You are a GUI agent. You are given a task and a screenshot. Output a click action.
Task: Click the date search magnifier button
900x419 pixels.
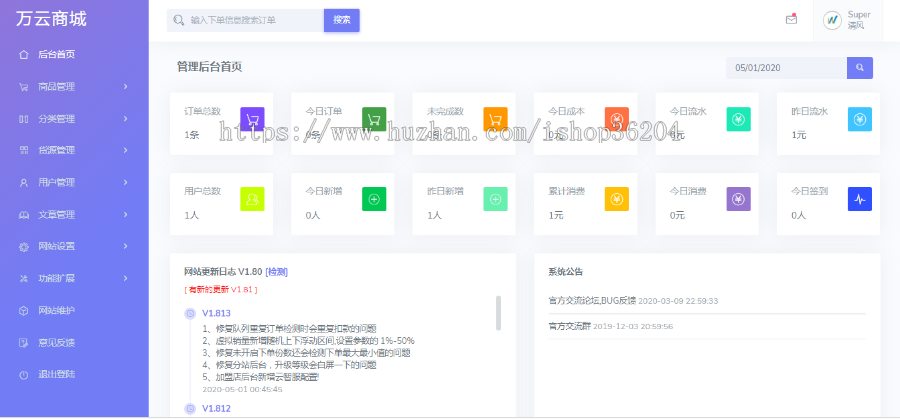click(x=860, y=68)
